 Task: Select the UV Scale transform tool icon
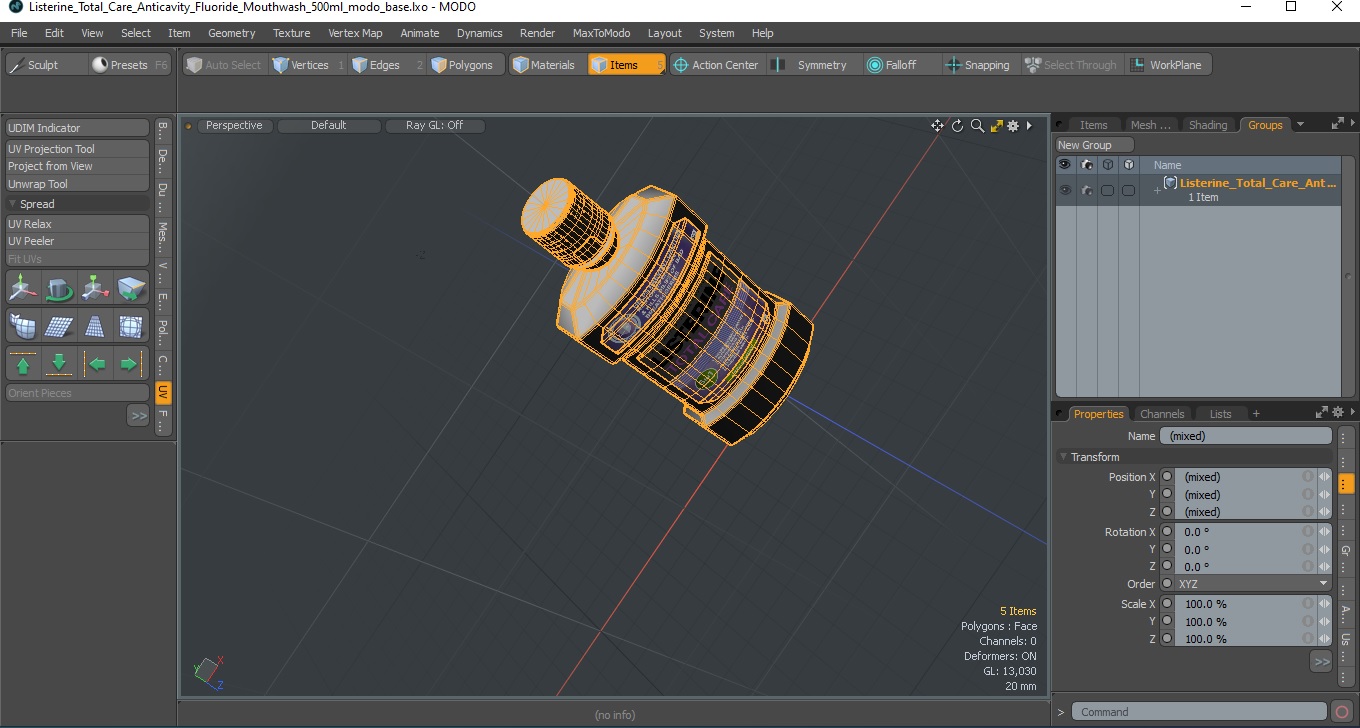(96, 289)
